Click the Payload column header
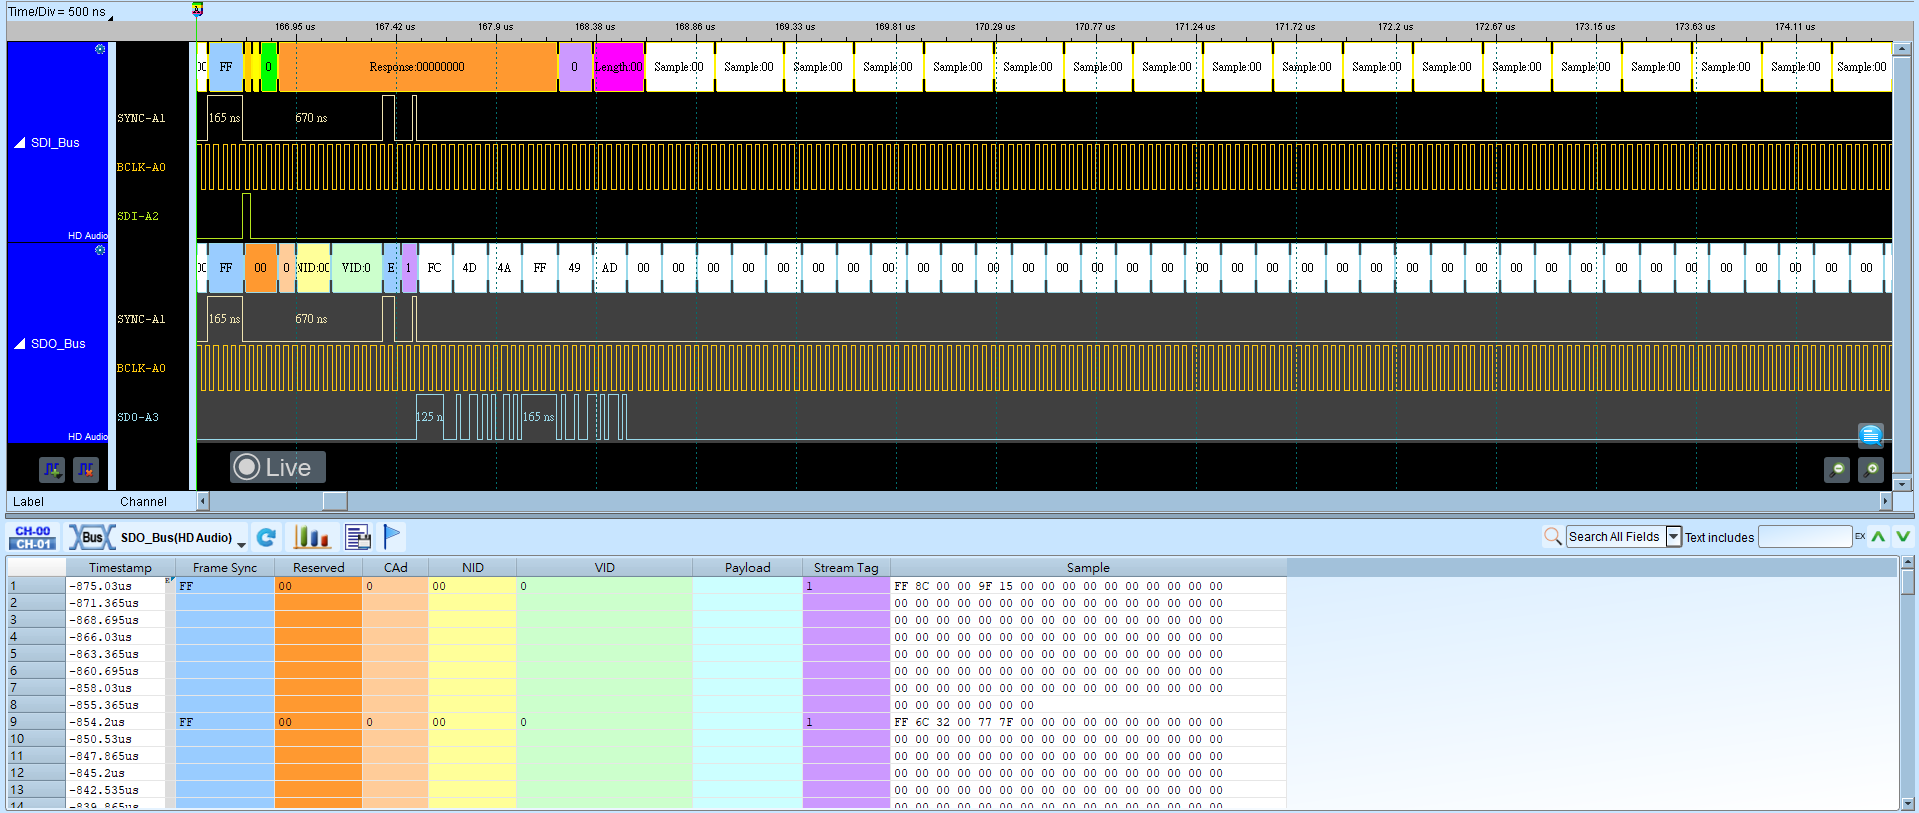Screen dimensions: 1919x813 747,567
